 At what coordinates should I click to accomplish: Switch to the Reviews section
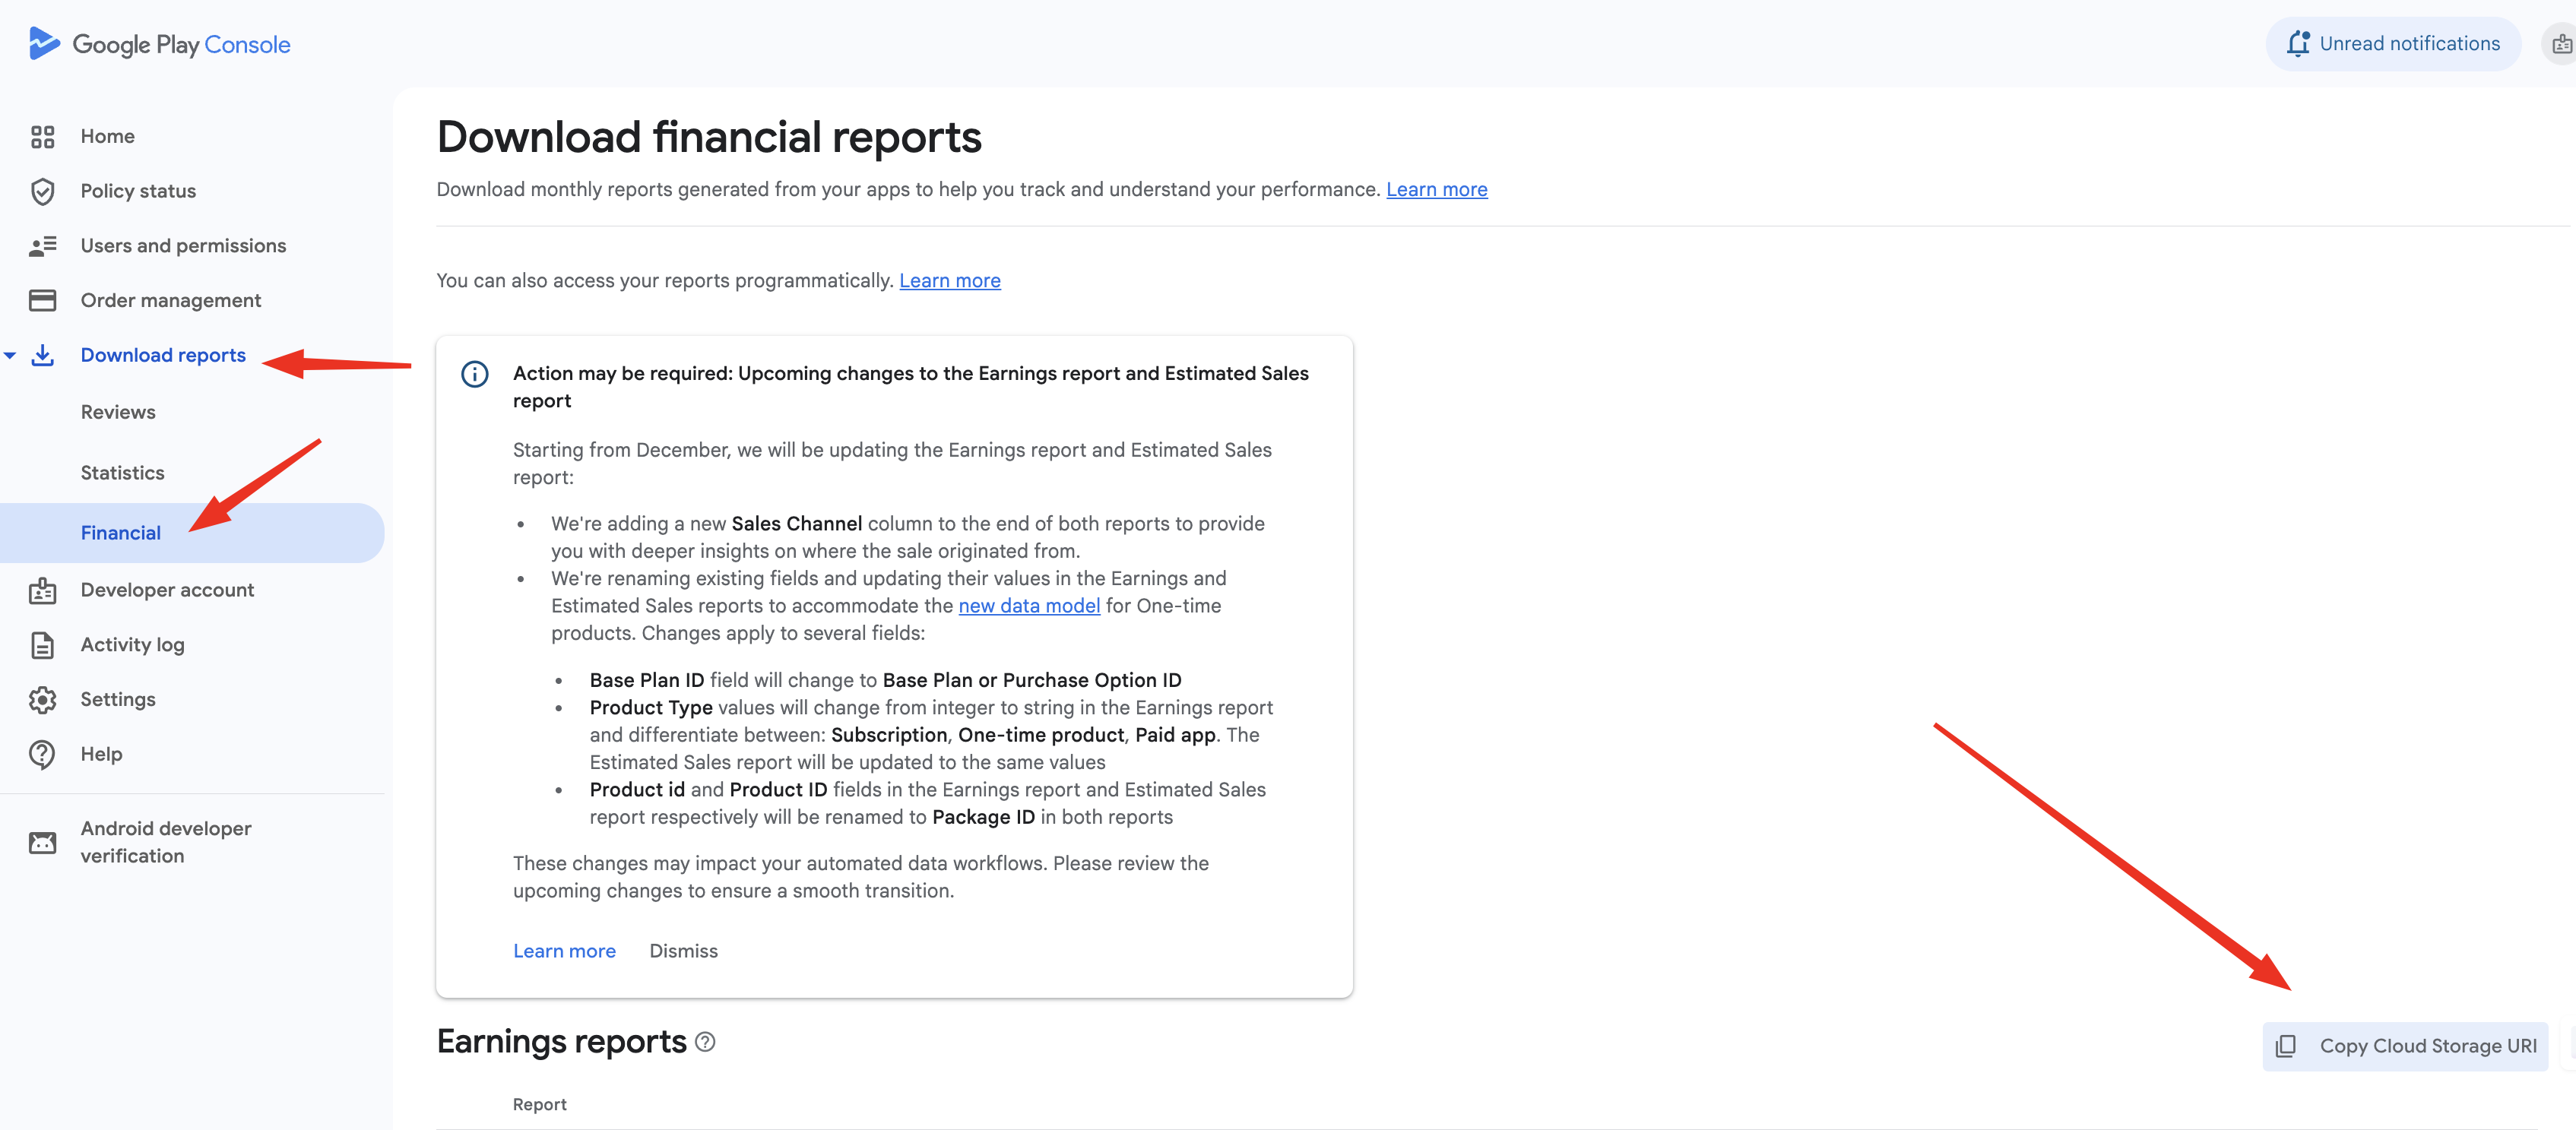click(x=117, y=411)
